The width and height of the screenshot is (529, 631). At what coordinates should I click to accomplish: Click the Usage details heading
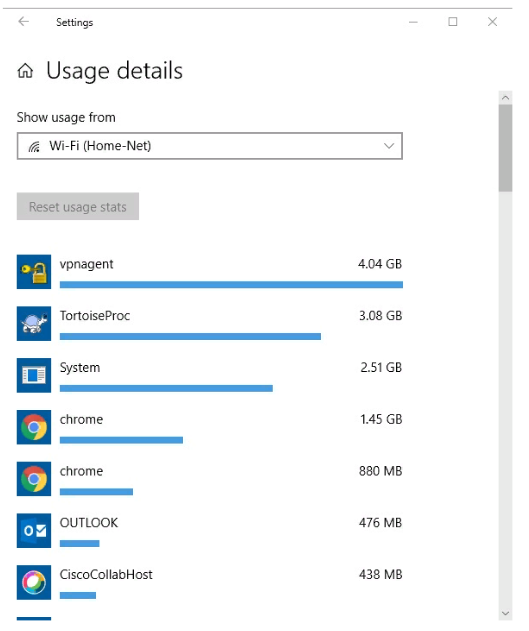tap(115, 71)
